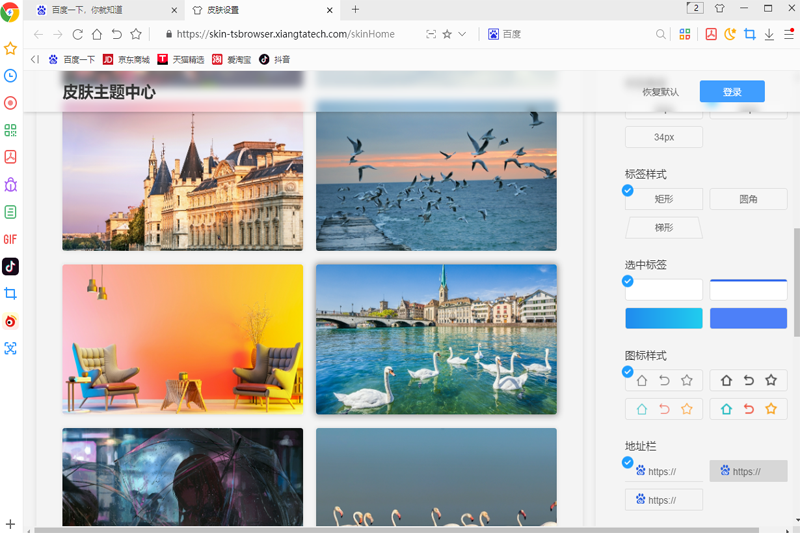
Task: Click the 登录 button
Action: 732,92
